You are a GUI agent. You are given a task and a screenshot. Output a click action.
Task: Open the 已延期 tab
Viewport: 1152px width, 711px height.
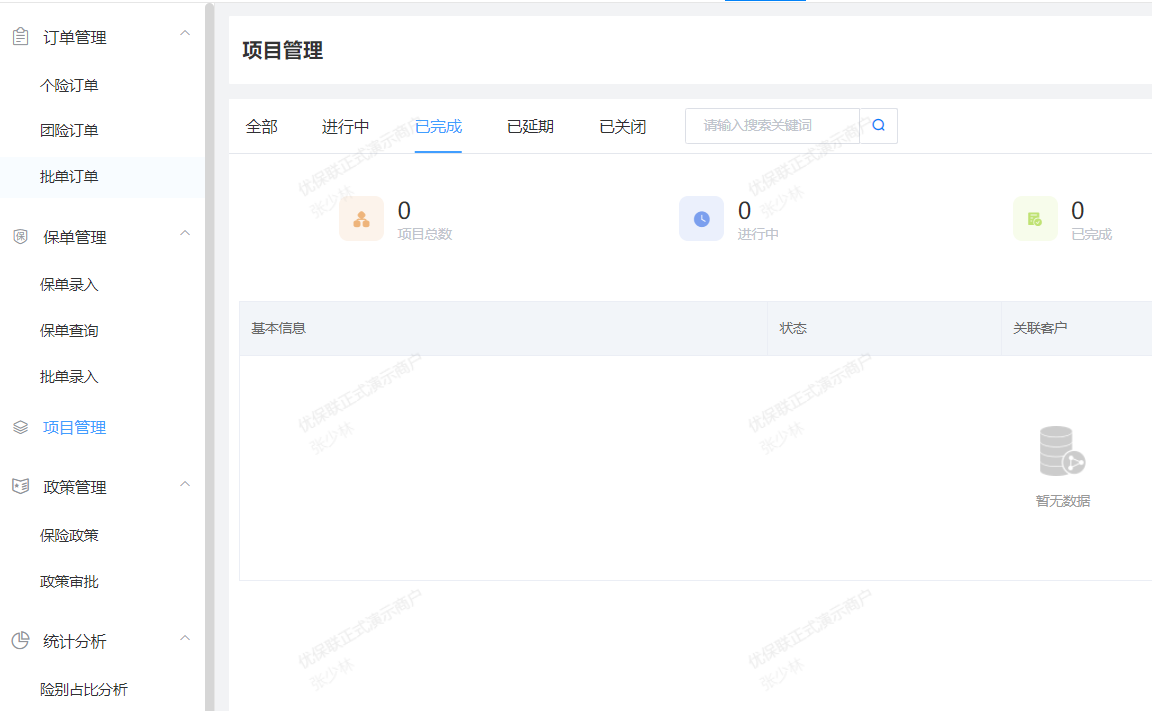pyautogui.click(x=530, y=126)
